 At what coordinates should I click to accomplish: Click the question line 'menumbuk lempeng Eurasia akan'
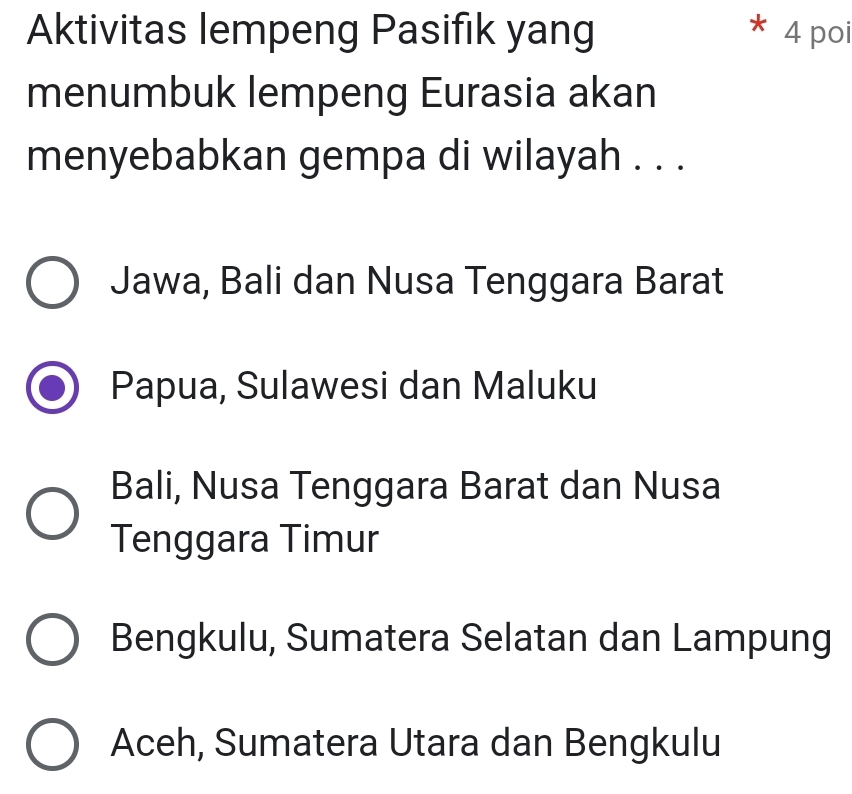342,95
